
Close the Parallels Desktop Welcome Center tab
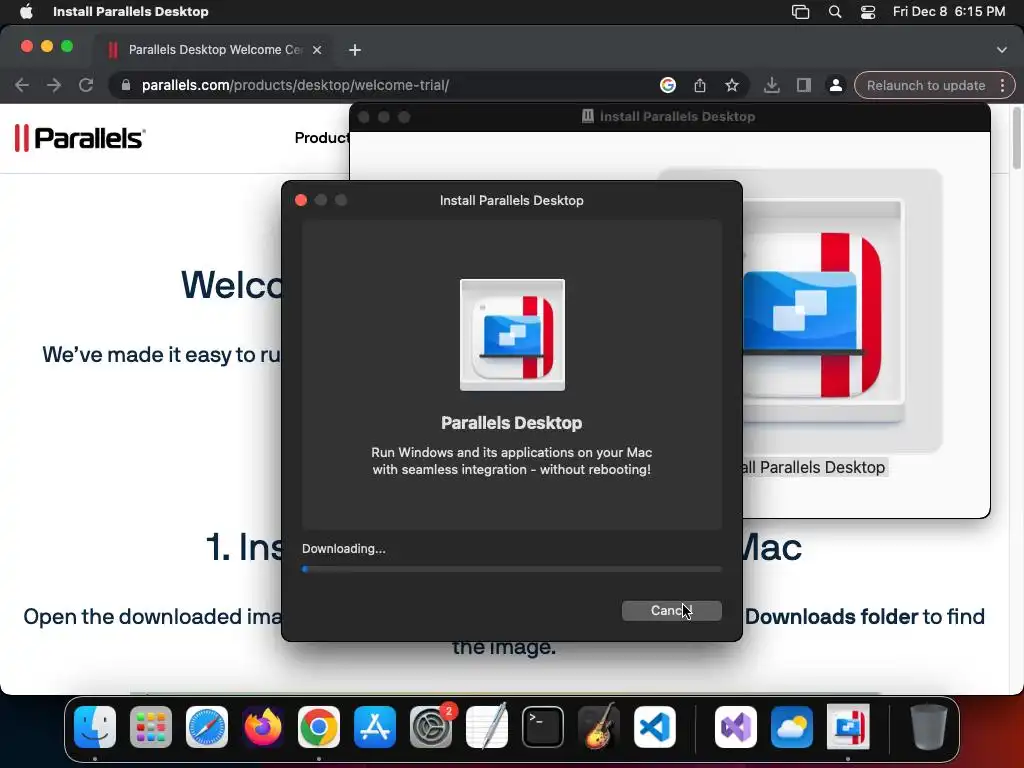[x=317, y=50]
